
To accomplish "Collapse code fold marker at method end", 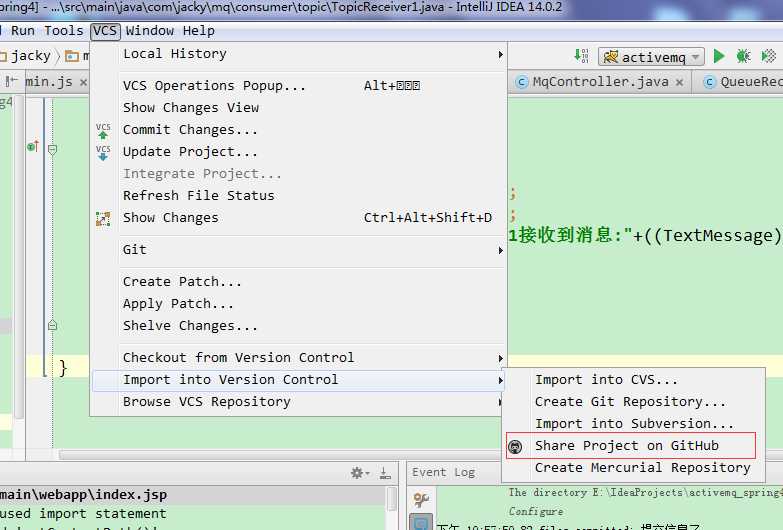I will pyautogui.click(x=52, y=326).
